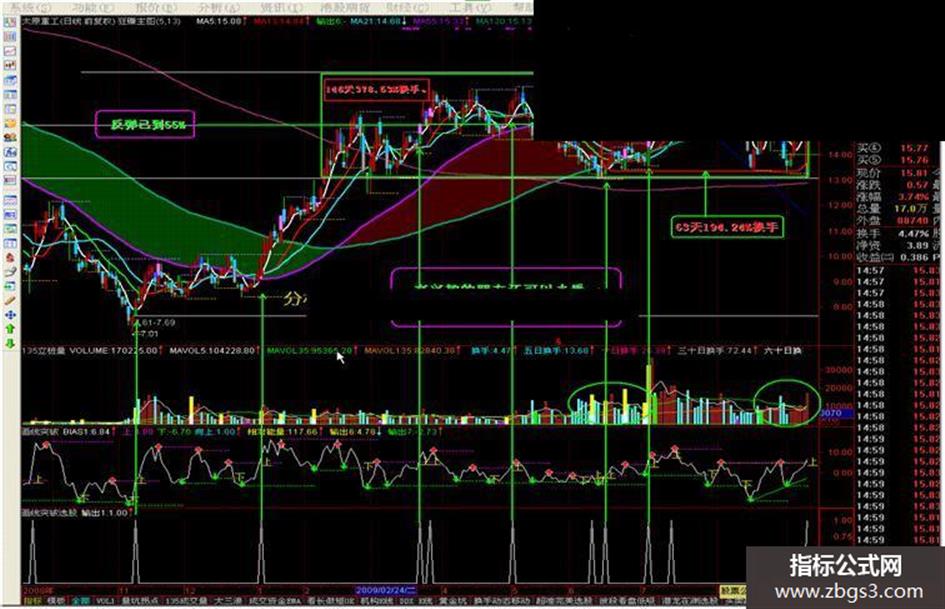
Task: Select the 135成交量 indicator tab
Action: pyautogui.click(x=186, y=601)
